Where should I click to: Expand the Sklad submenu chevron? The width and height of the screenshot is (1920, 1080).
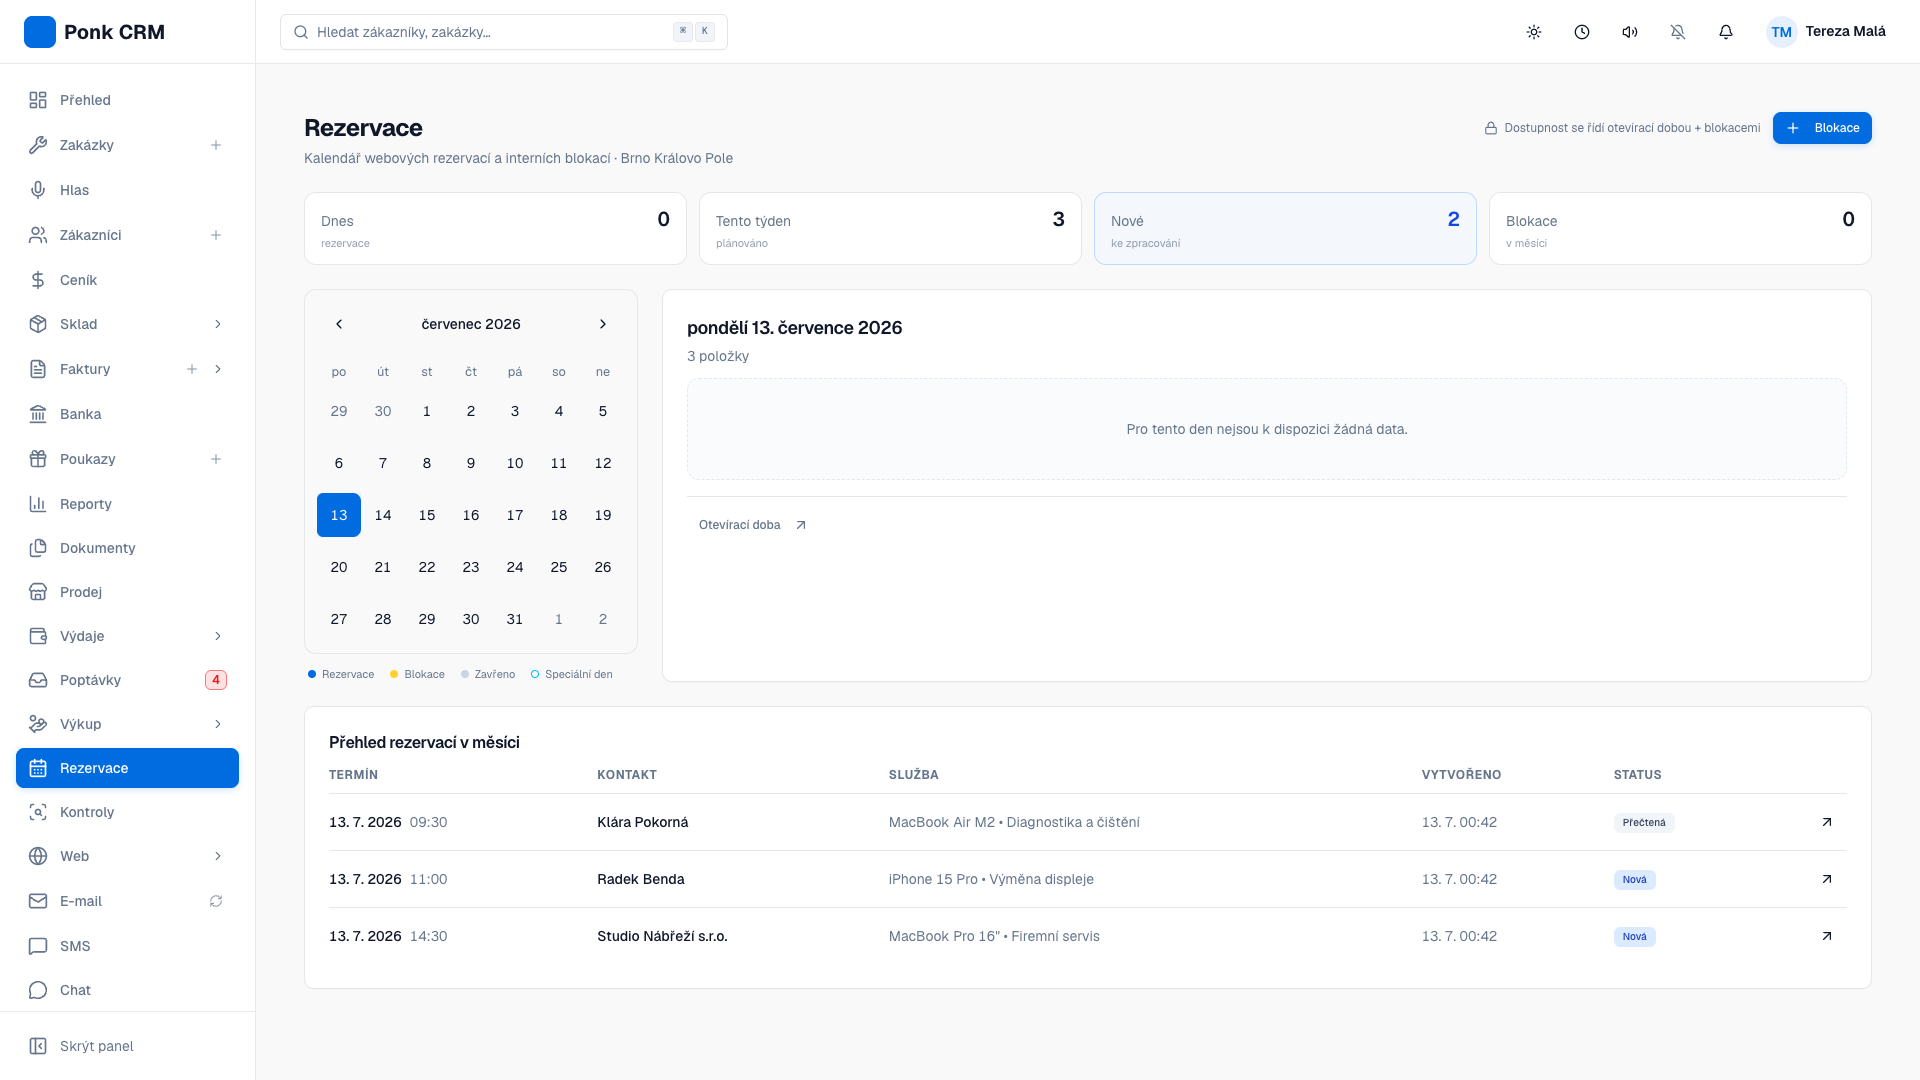218,324
